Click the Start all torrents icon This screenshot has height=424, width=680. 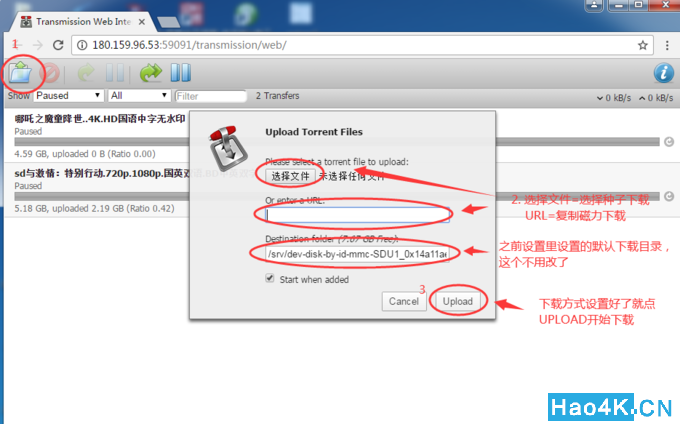pos(150,73)
